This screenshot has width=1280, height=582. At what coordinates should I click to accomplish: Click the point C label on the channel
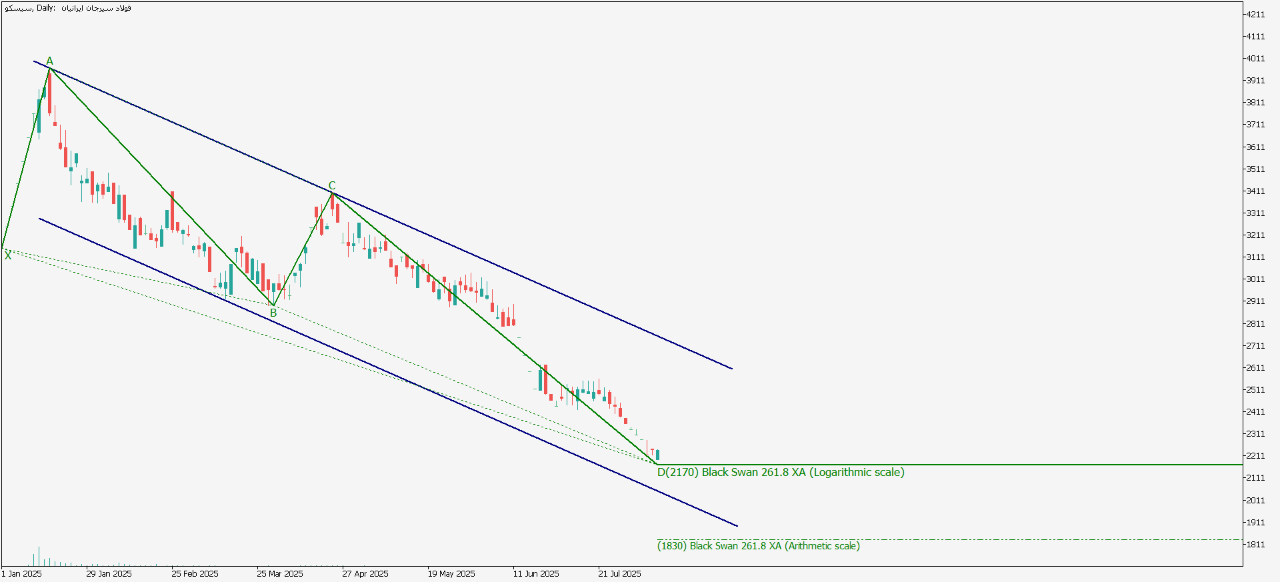click(x=331, y=186)
